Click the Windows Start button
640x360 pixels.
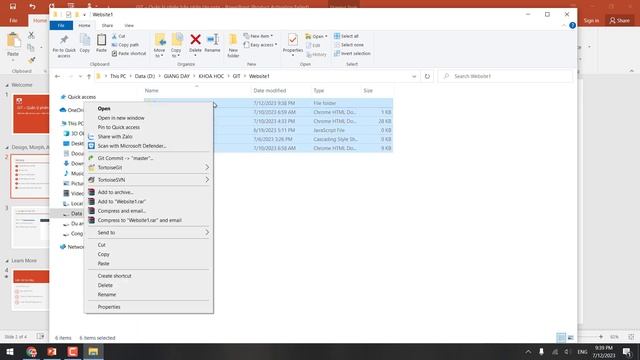click(x=10, y=351)
